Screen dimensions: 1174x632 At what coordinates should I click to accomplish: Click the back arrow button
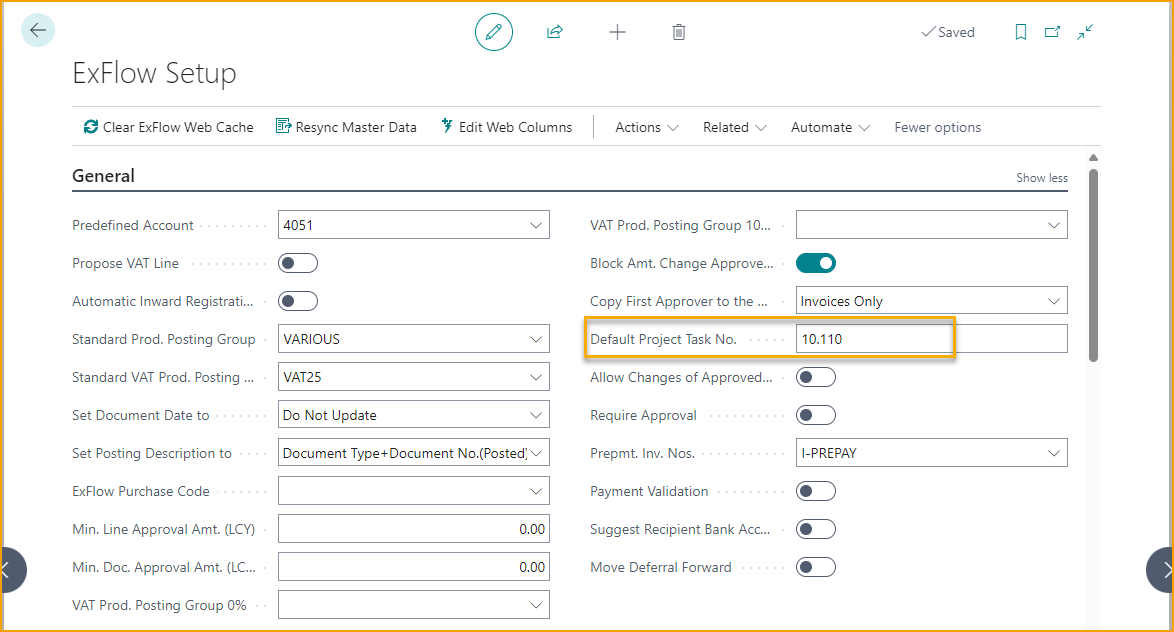[38, 31]
